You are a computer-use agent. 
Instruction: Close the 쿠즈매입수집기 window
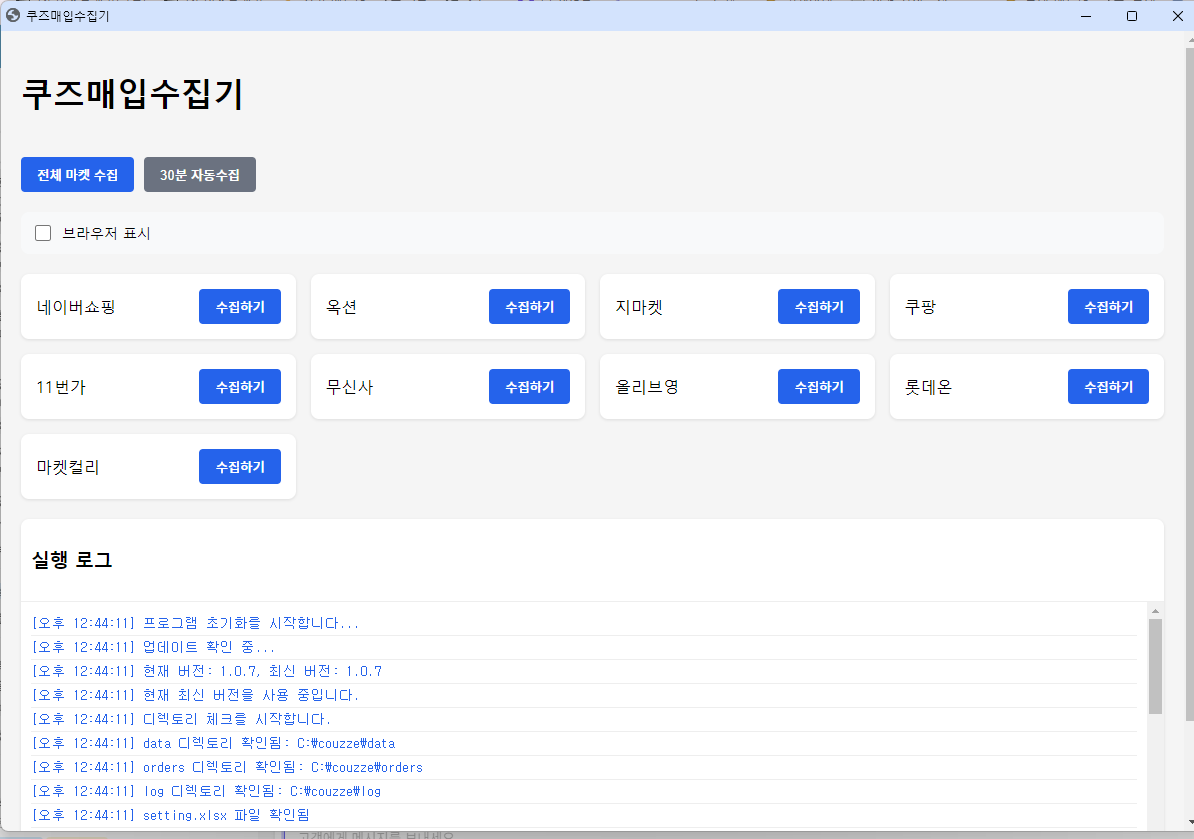tap(1176, 16)
